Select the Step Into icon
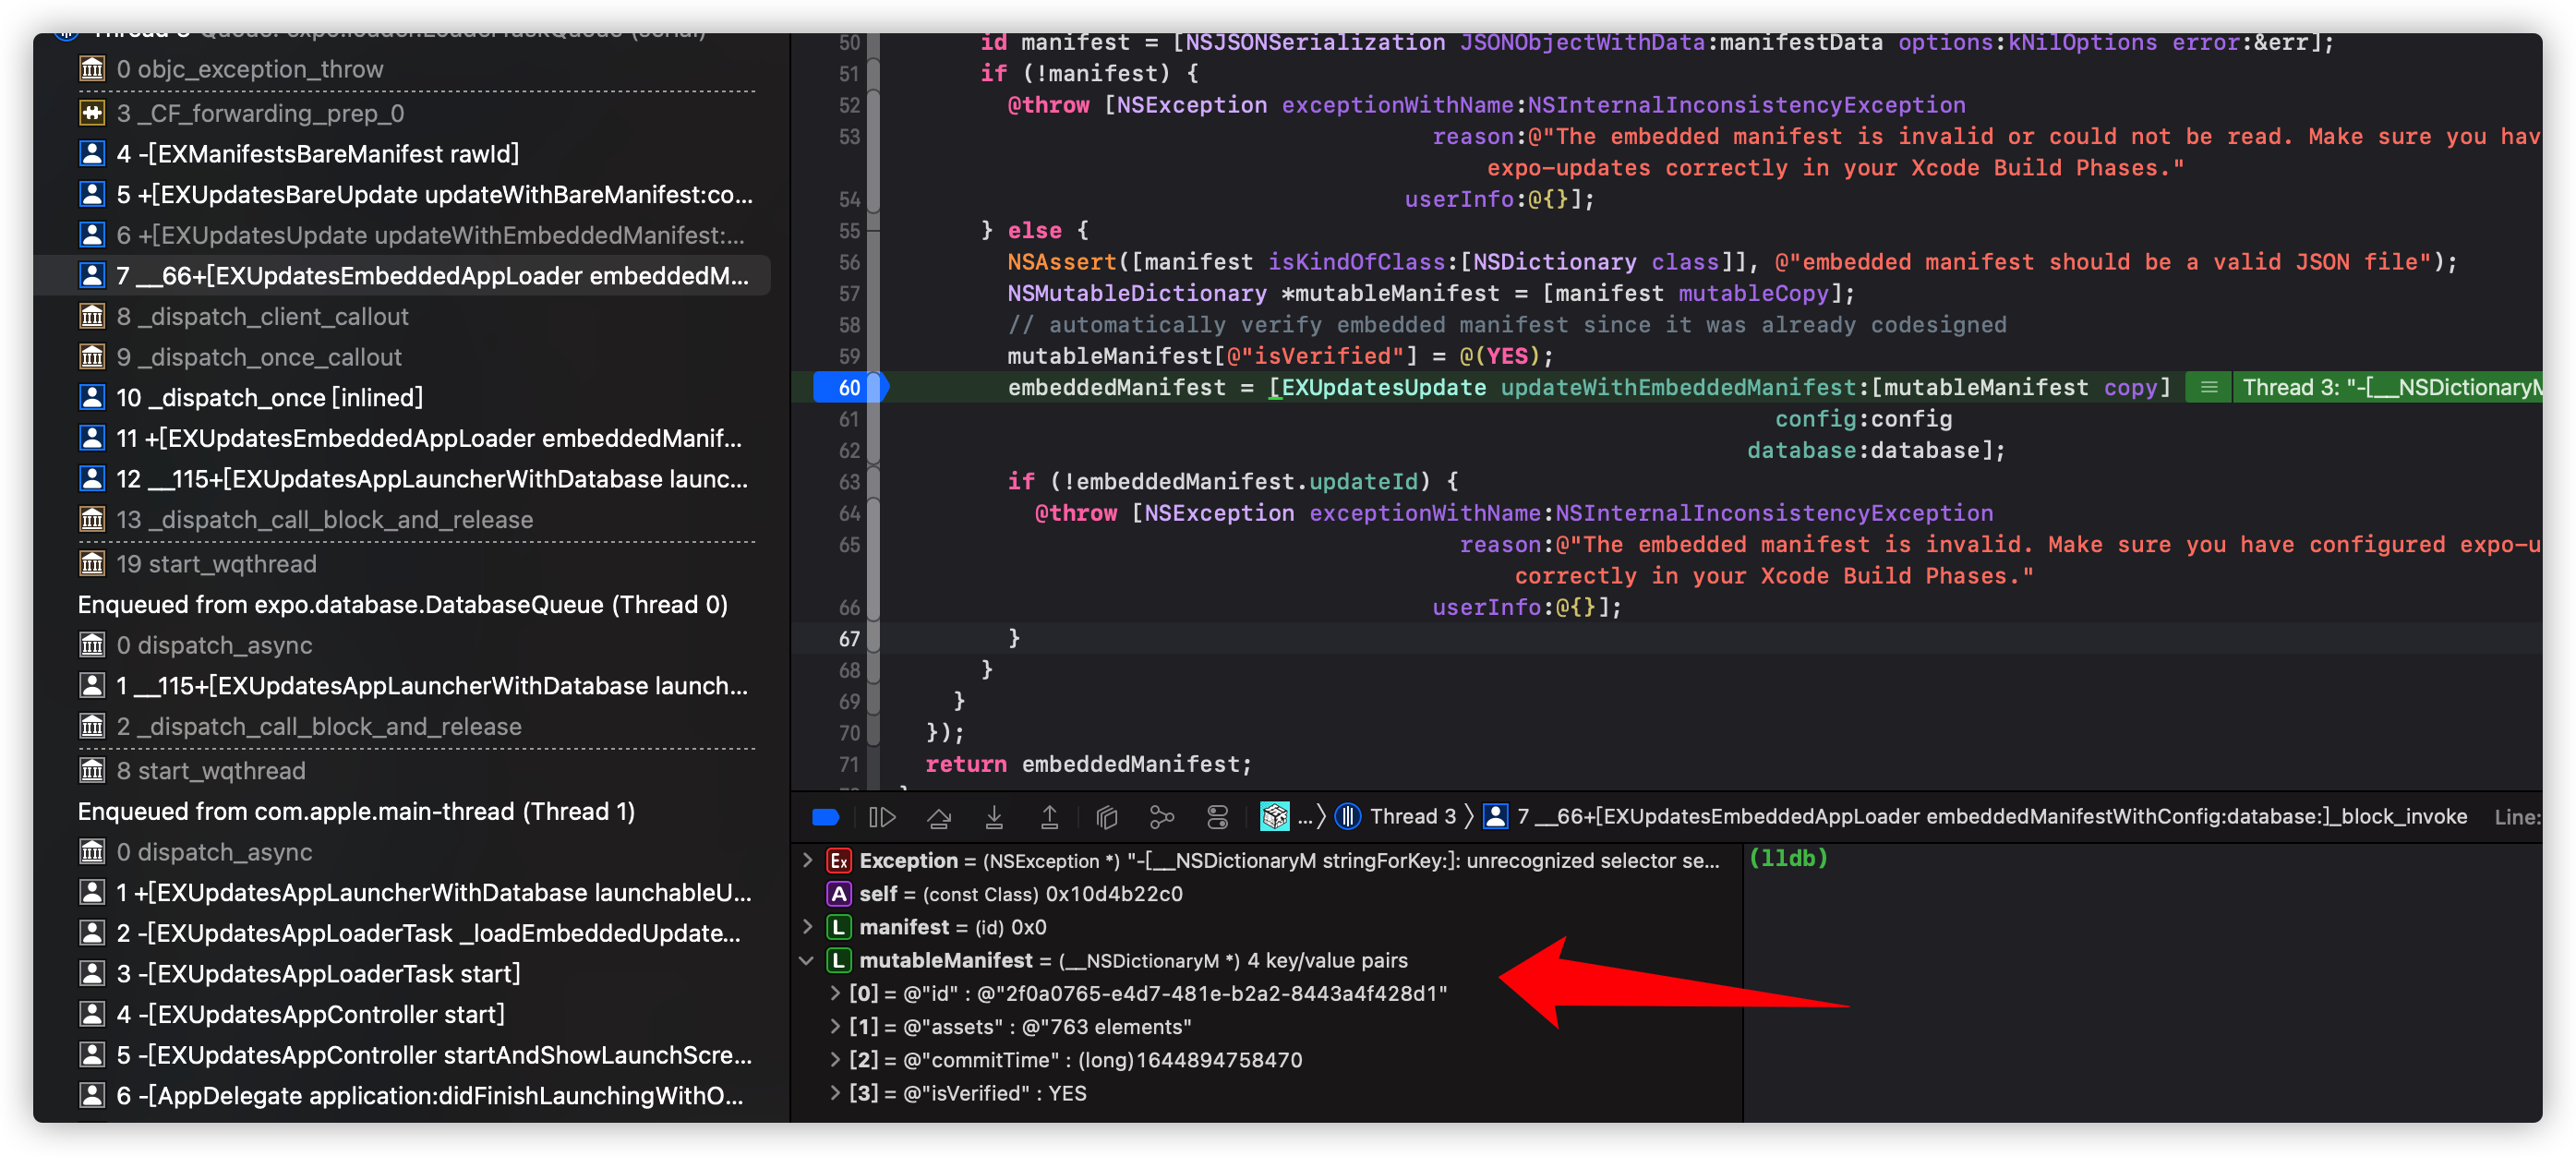 pos(995,816)
